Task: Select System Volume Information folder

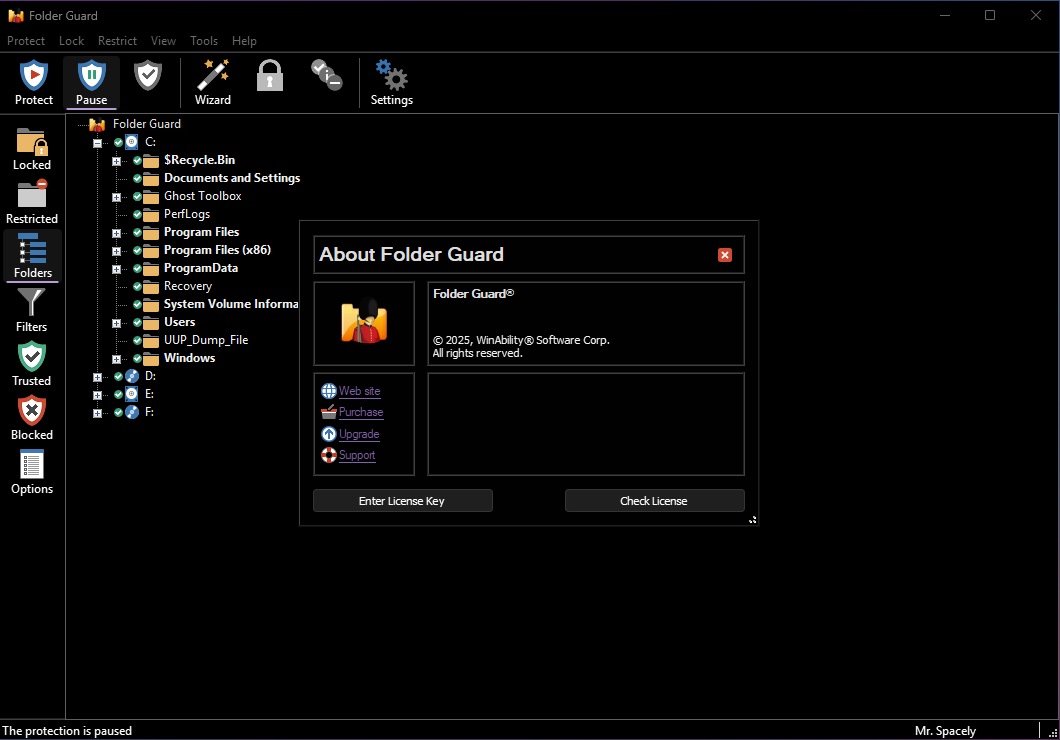Action: pyautogui.click(x=231, y=304)
